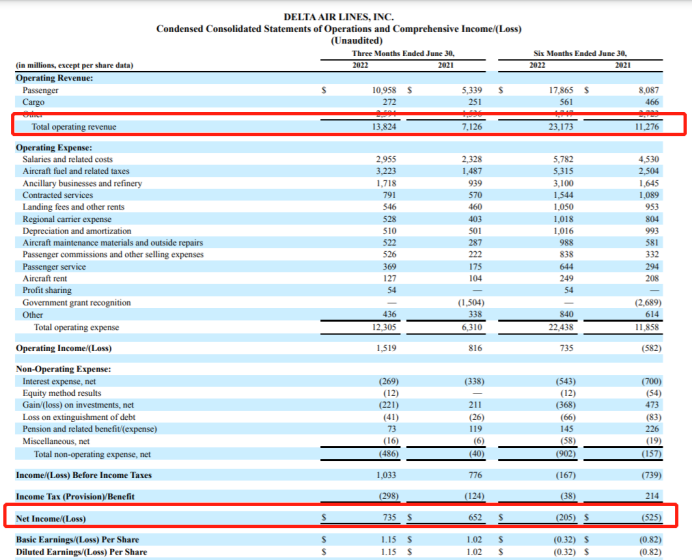Click total operating revenue '11,276'
Screen dimensions: 692x560
647,127
